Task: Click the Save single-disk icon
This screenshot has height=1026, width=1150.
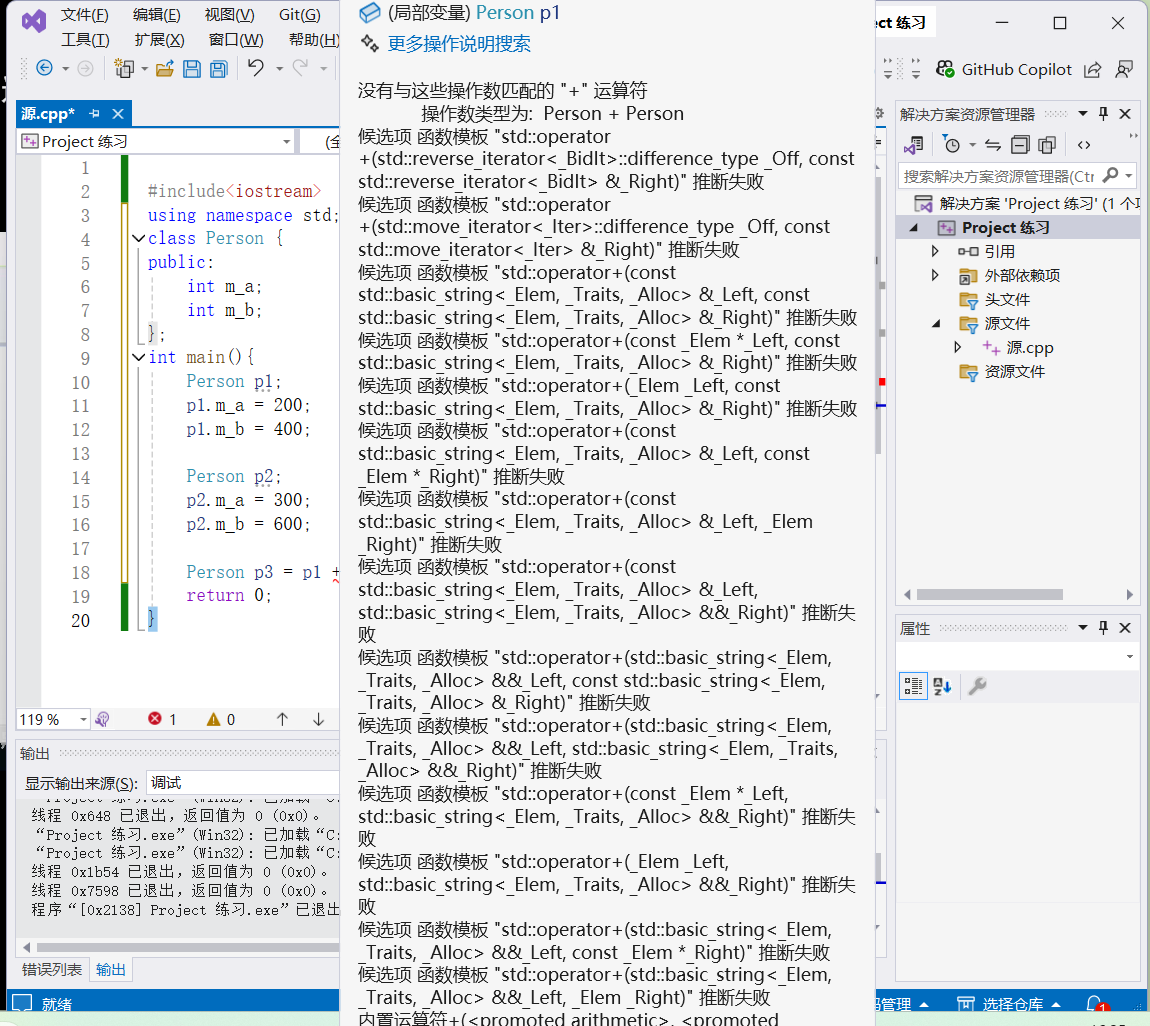Action: click(191, 69)
